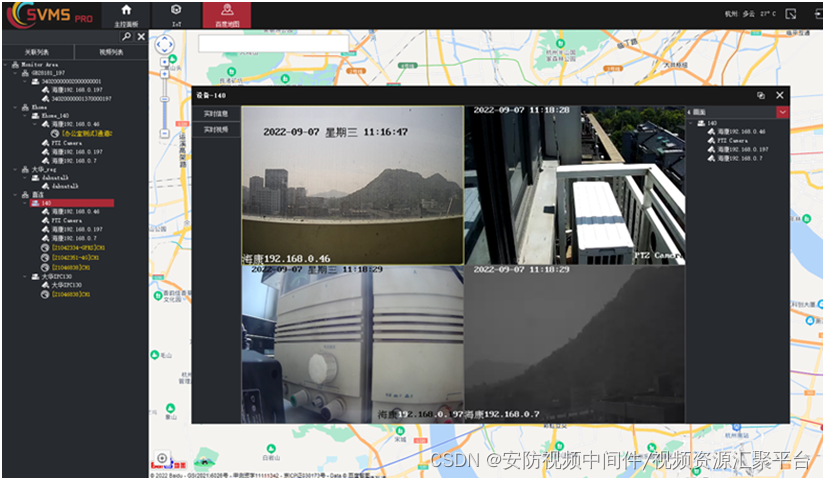This screenshot has width=825, height=480.
Task: Select camera 34020000001370000197
Action: tap(81, 98)
